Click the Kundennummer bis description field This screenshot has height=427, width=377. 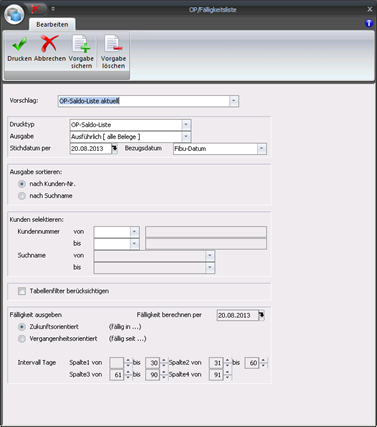tap(206, 244)
